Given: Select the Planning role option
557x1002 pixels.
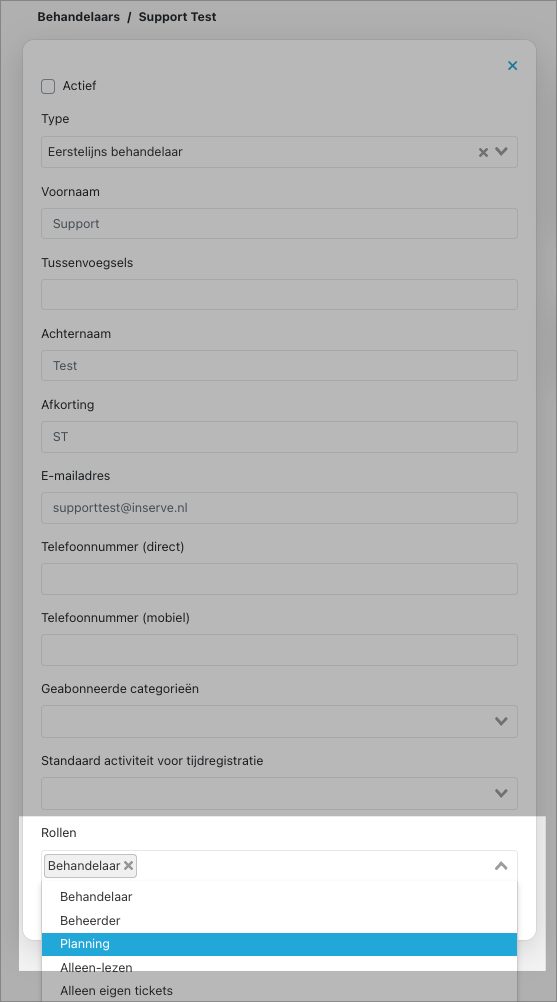Looking at the screenshot, I should click(279, 944).
